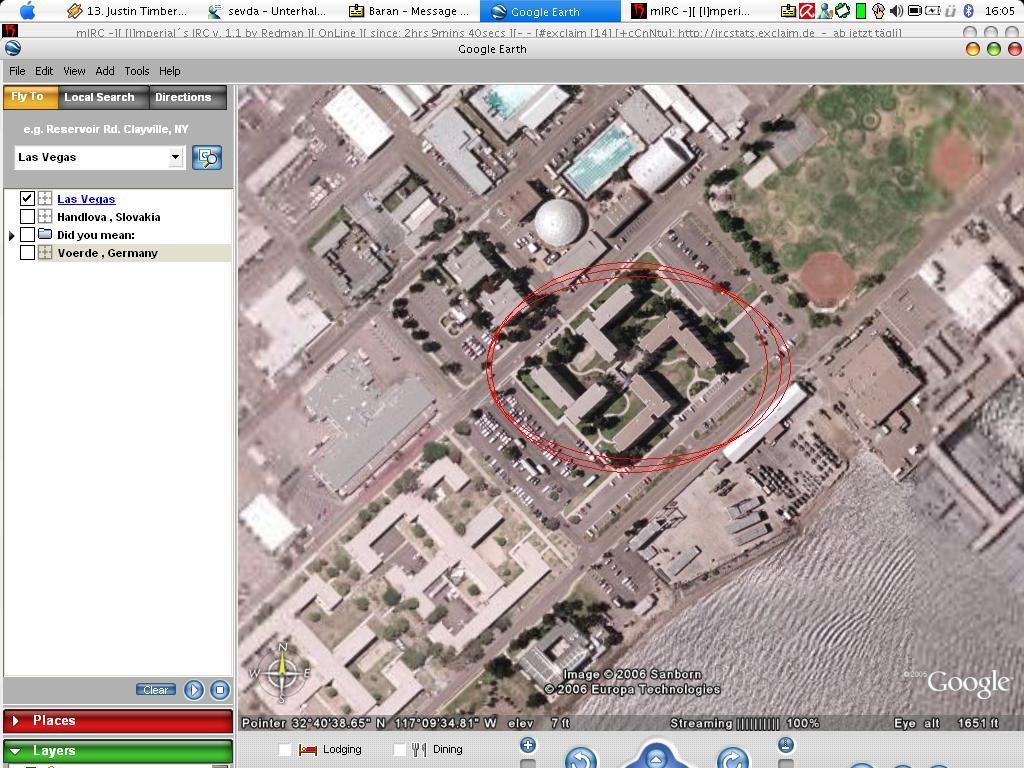Click the move up arrow in navigation pad
This screenshot has height=768, width=1024.
point(655,759)
